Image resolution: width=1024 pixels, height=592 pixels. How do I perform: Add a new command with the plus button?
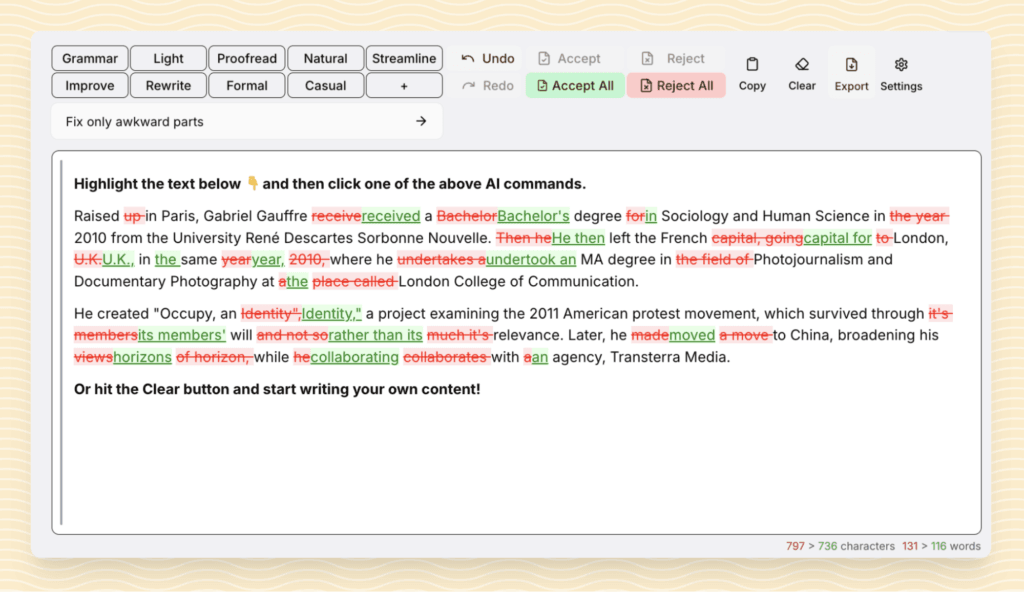coord(404,86)
